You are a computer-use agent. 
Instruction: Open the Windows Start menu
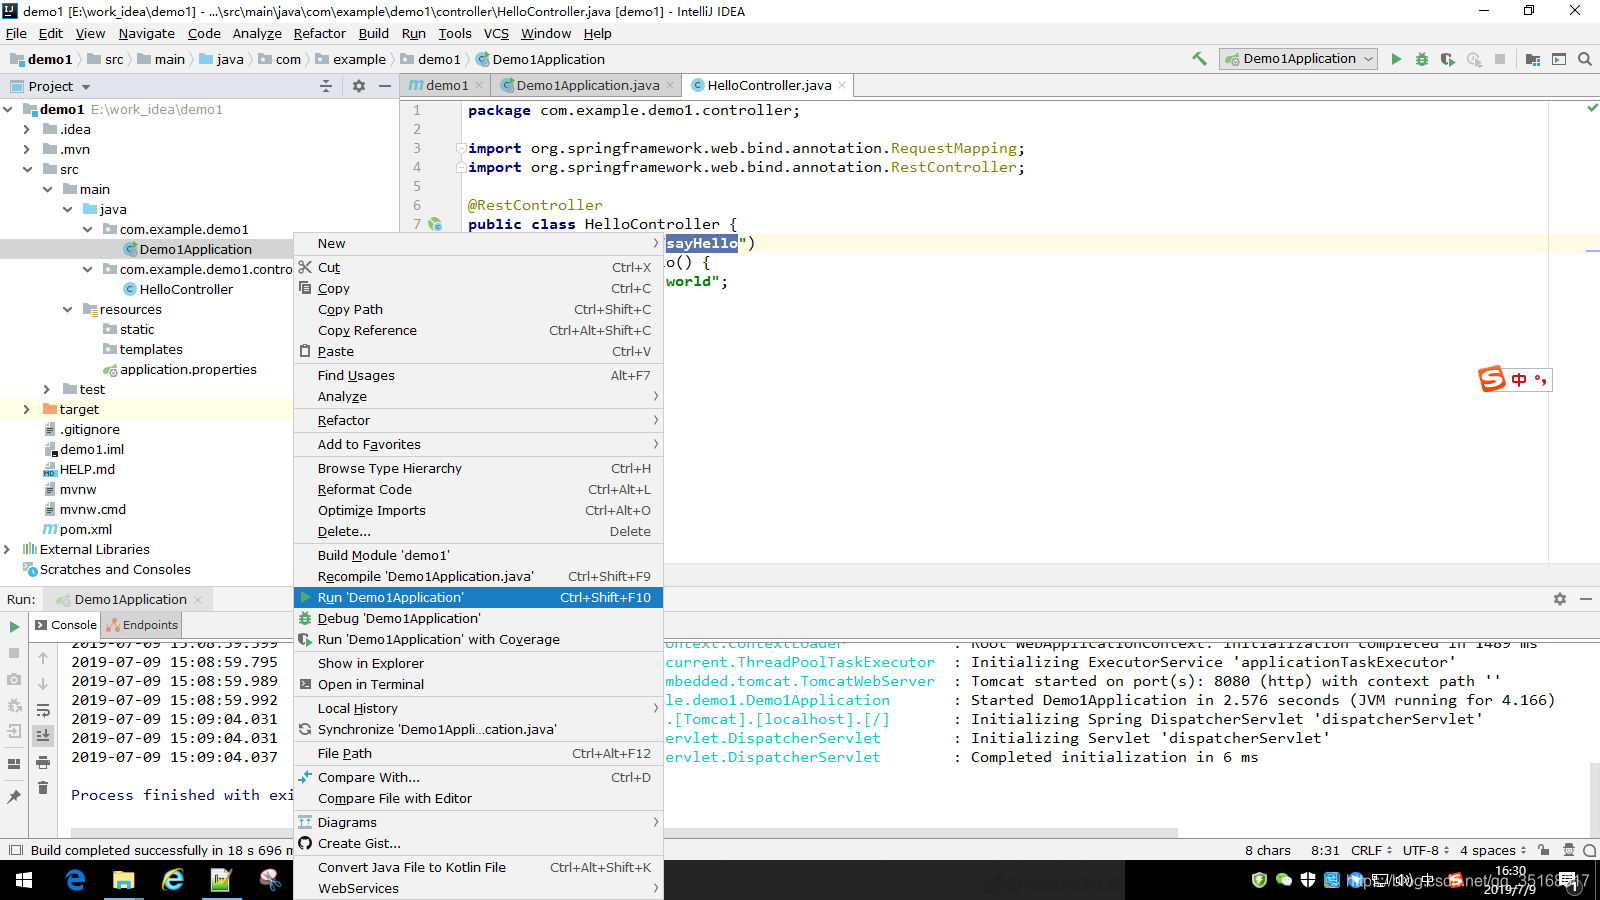(24, 880)
